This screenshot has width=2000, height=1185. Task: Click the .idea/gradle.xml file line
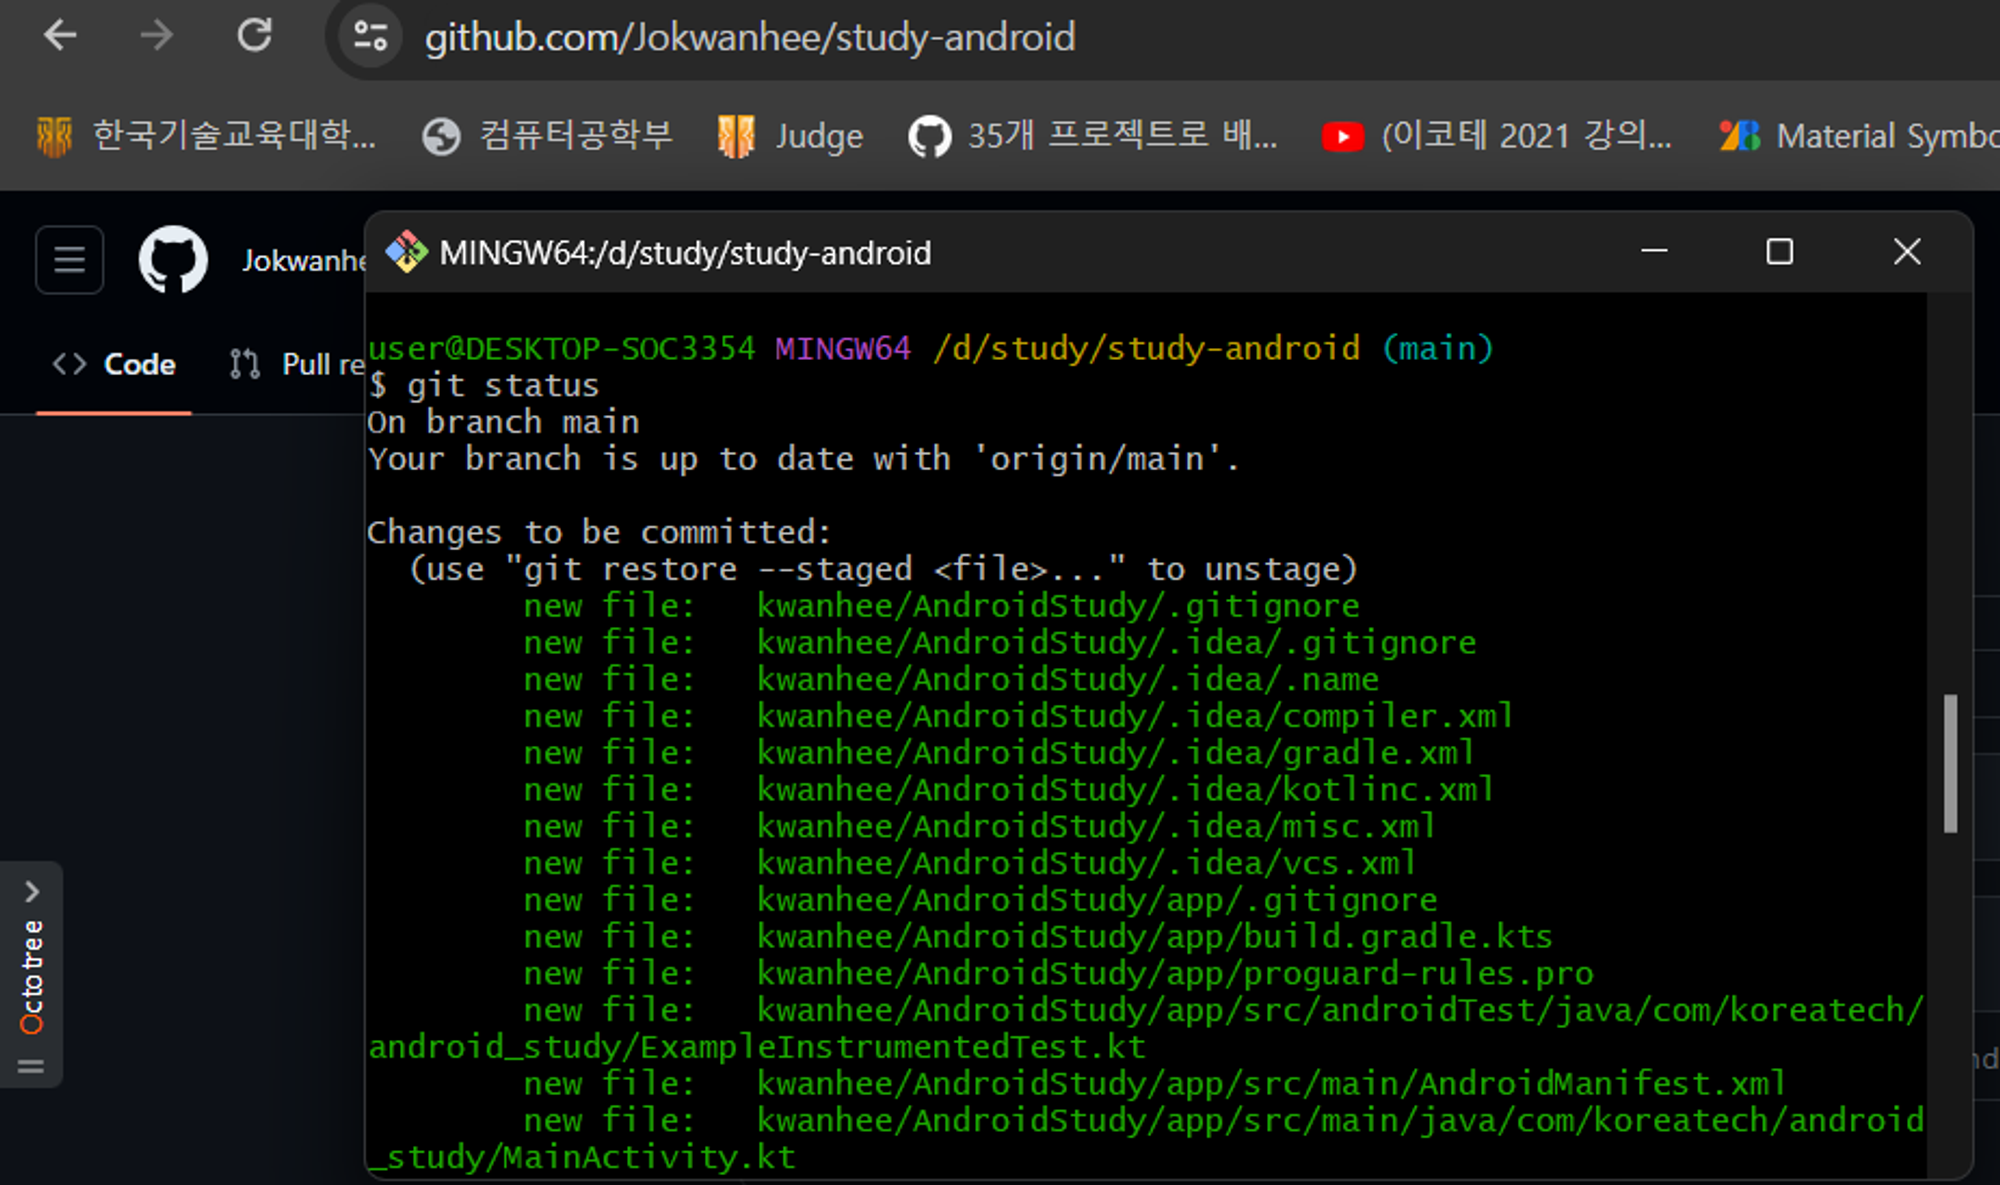click(x=999, y=753)
